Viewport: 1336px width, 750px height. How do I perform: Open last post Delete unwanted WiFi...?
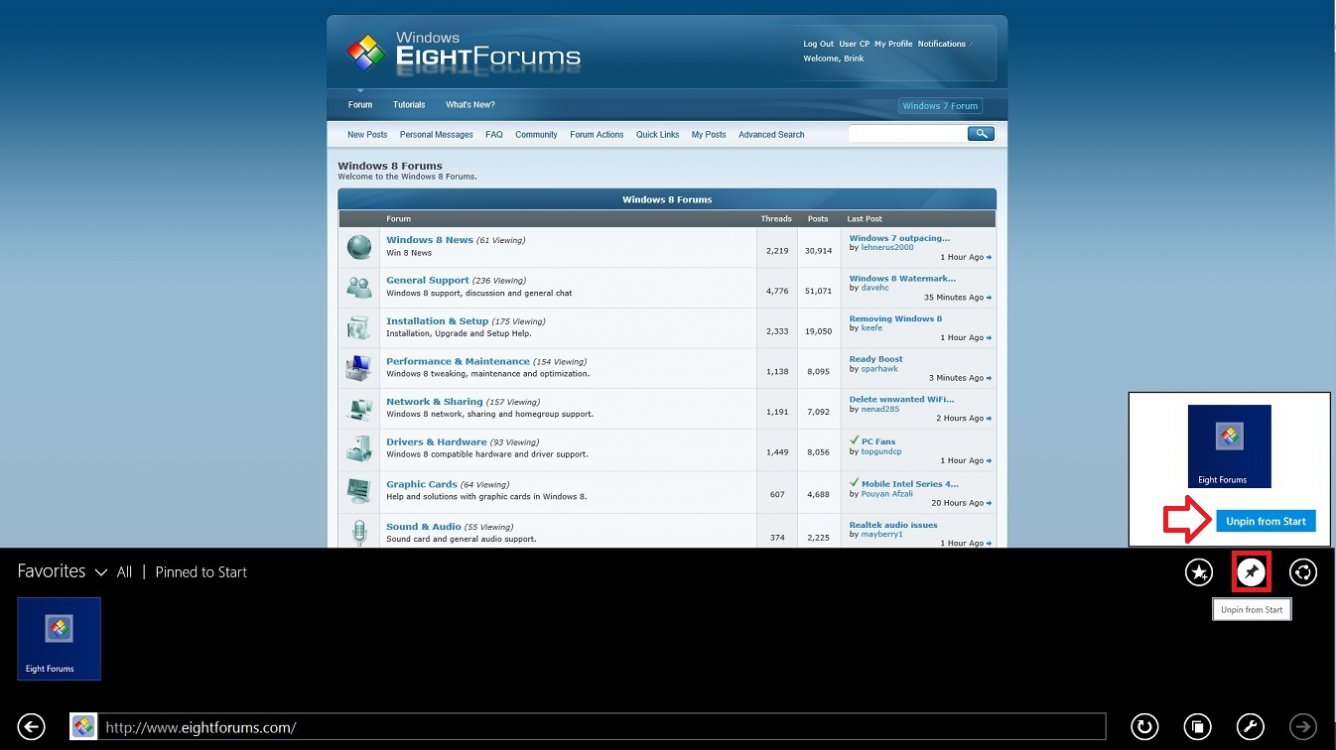click(901, 399)
